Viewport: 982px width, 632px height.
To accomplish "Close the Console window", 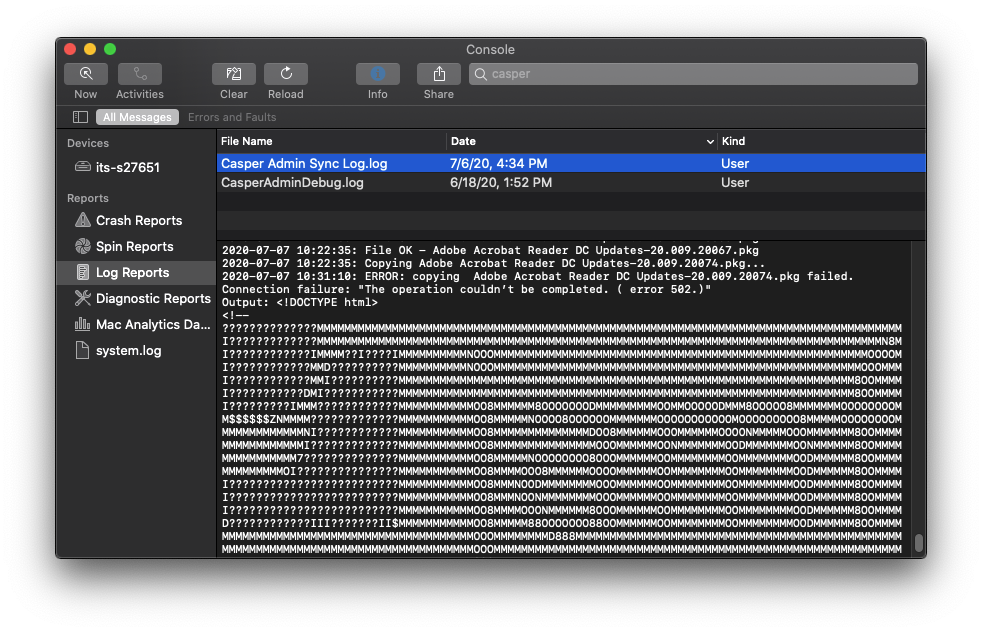I will tap(70, 49).
